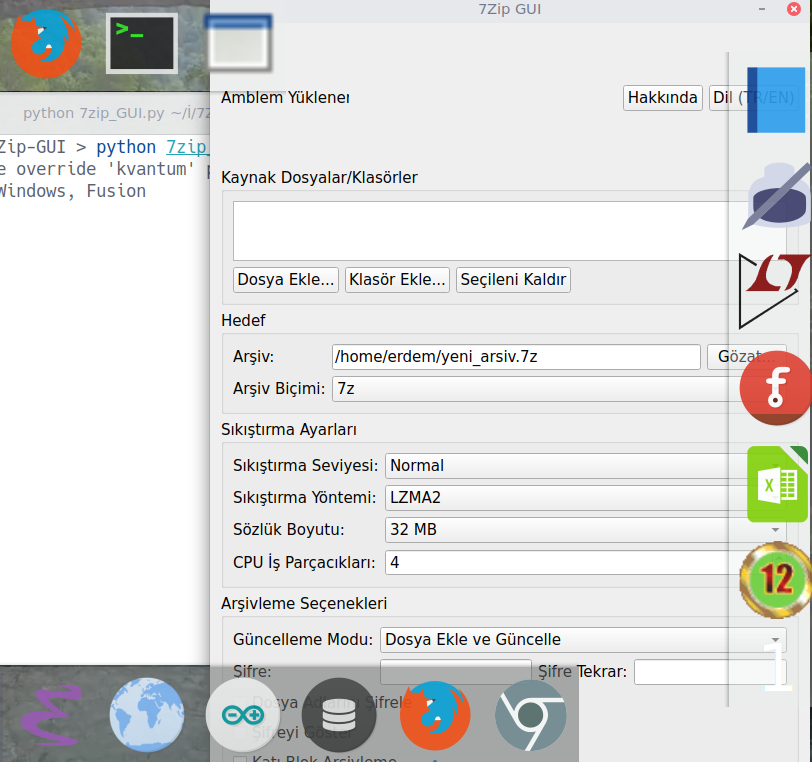Click the Şifre password field
Screen dimensions: 812x762
(x=456, y=672)
